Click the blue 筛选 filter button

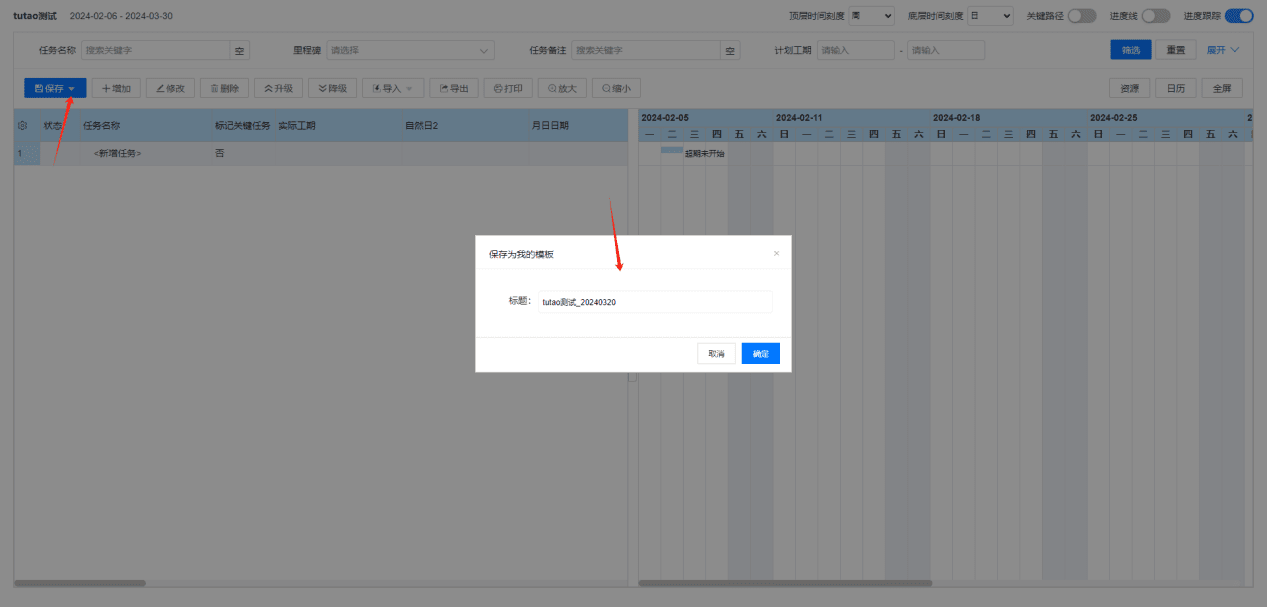tap(1131, 50)
